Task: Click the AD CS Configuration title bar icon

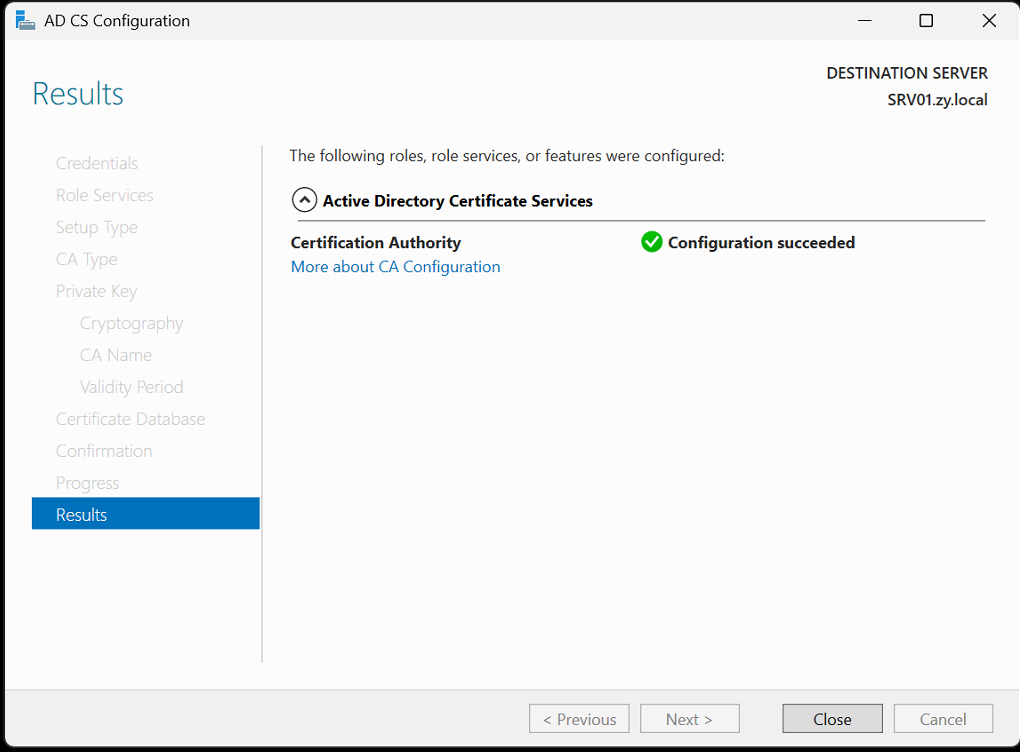Action: tap(25, 20)
